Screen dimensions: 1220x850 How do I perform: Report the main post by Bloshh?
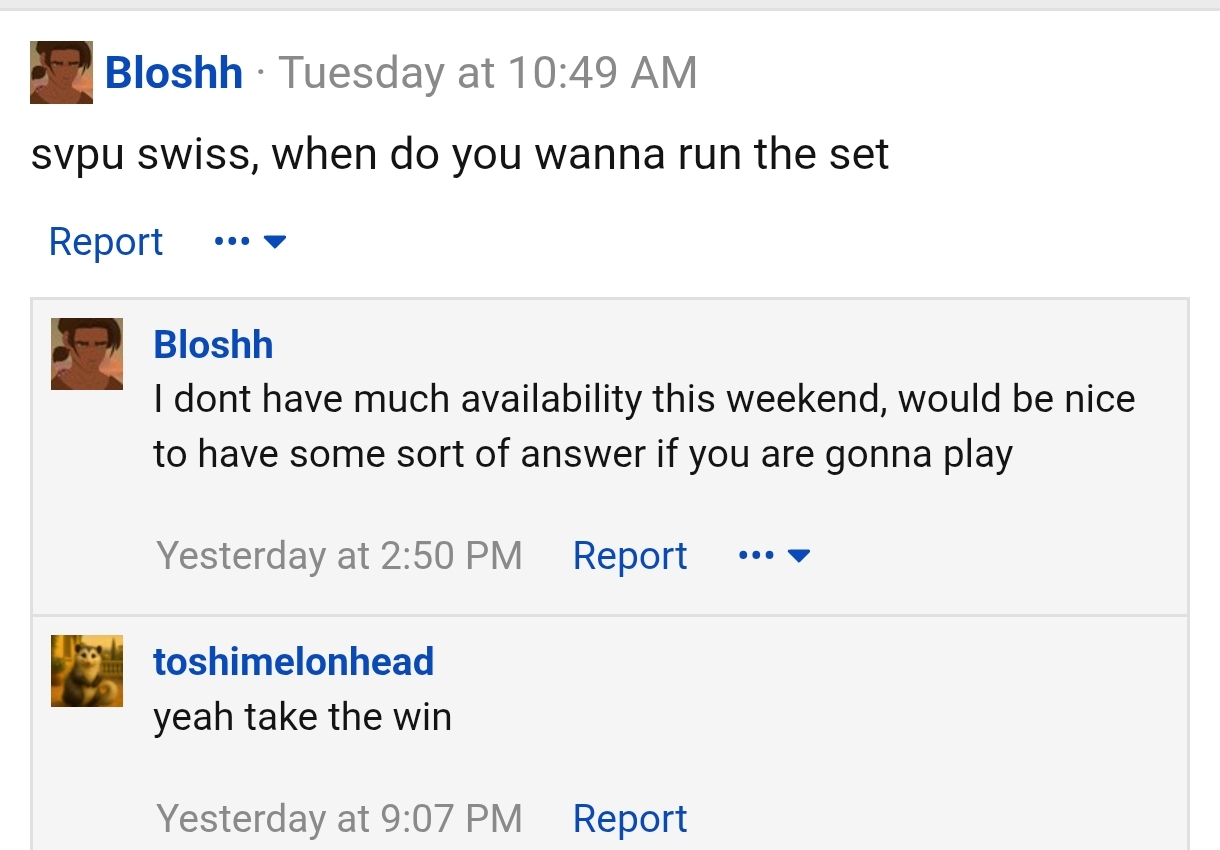(106, 242)
